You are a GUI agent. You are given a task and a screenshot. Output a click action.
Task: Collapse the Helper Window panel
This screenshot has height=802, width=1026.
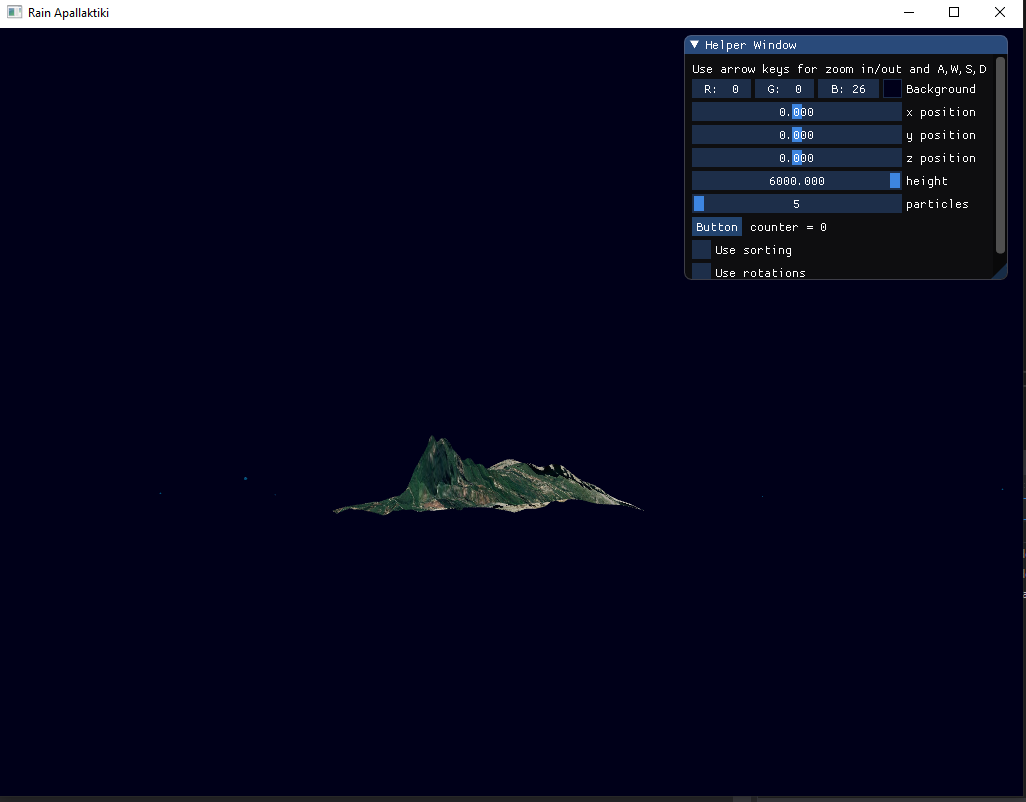click(694, 44)
